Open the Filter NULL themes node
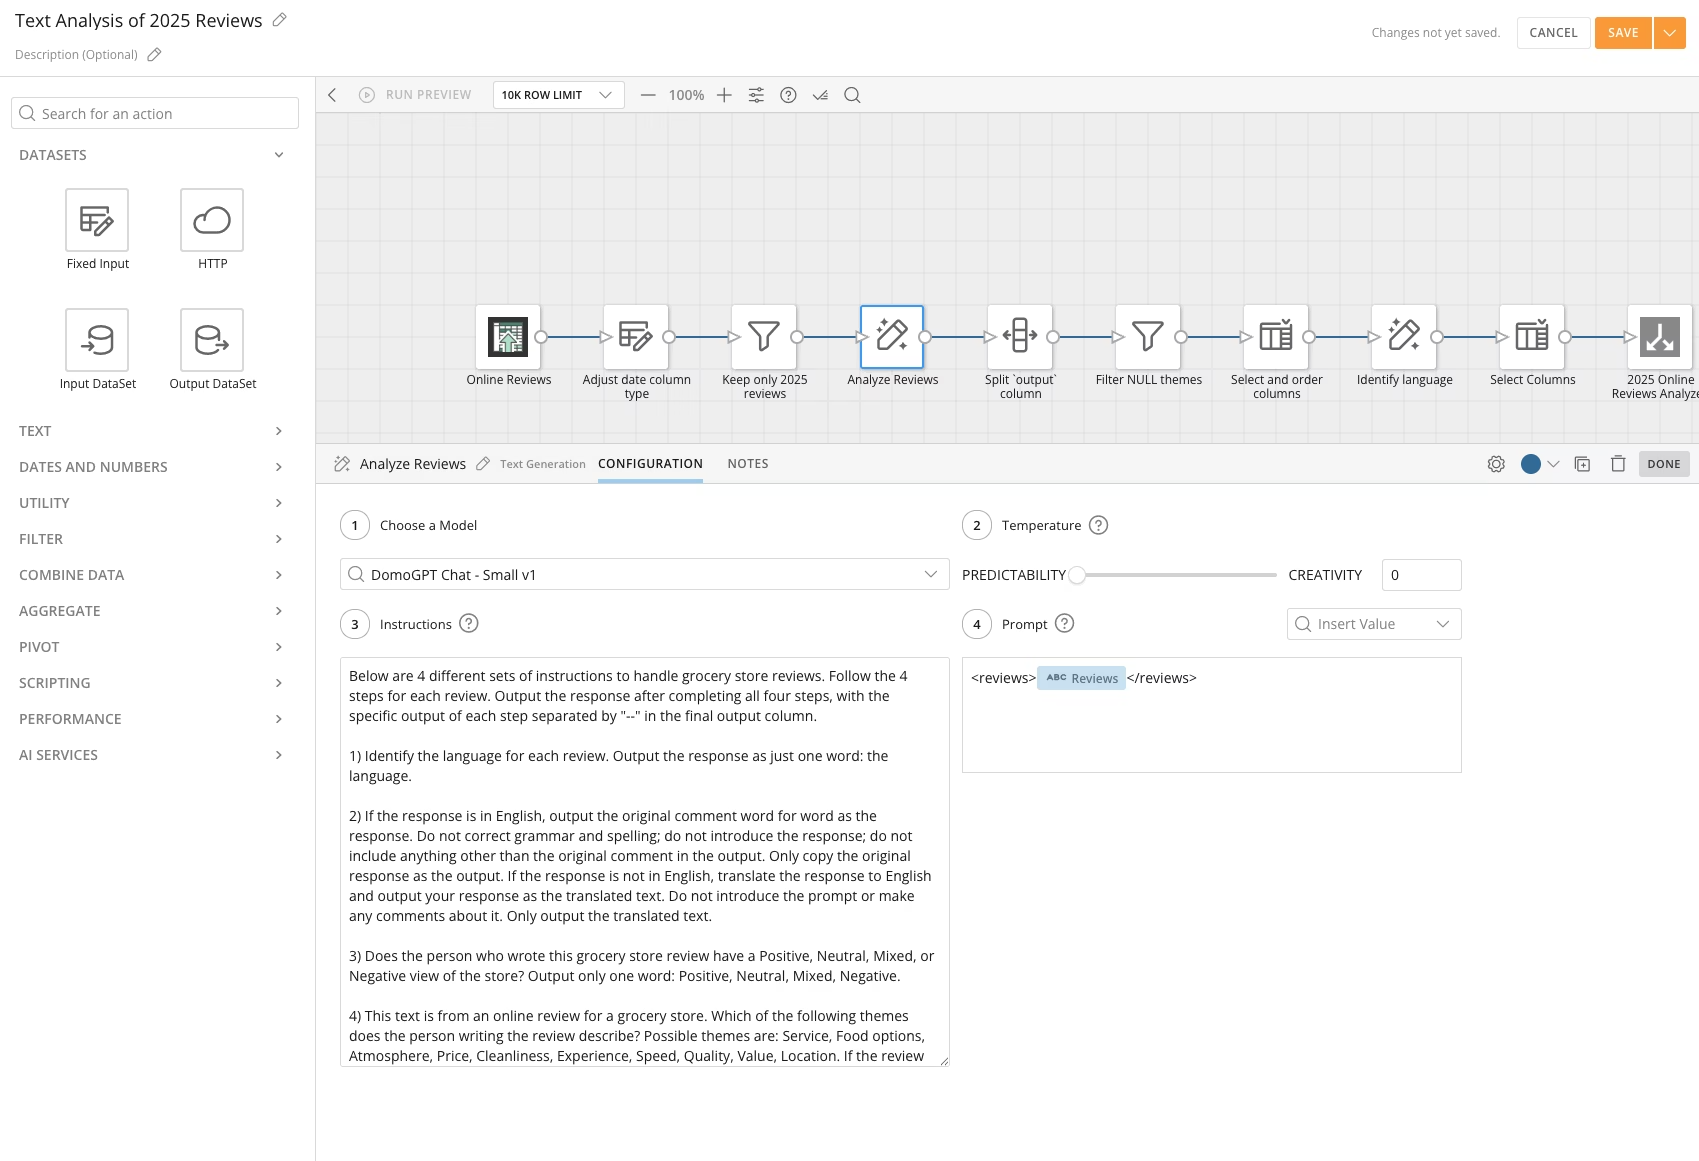The image size is (1699, 1161). click(x=1148, y=337)
